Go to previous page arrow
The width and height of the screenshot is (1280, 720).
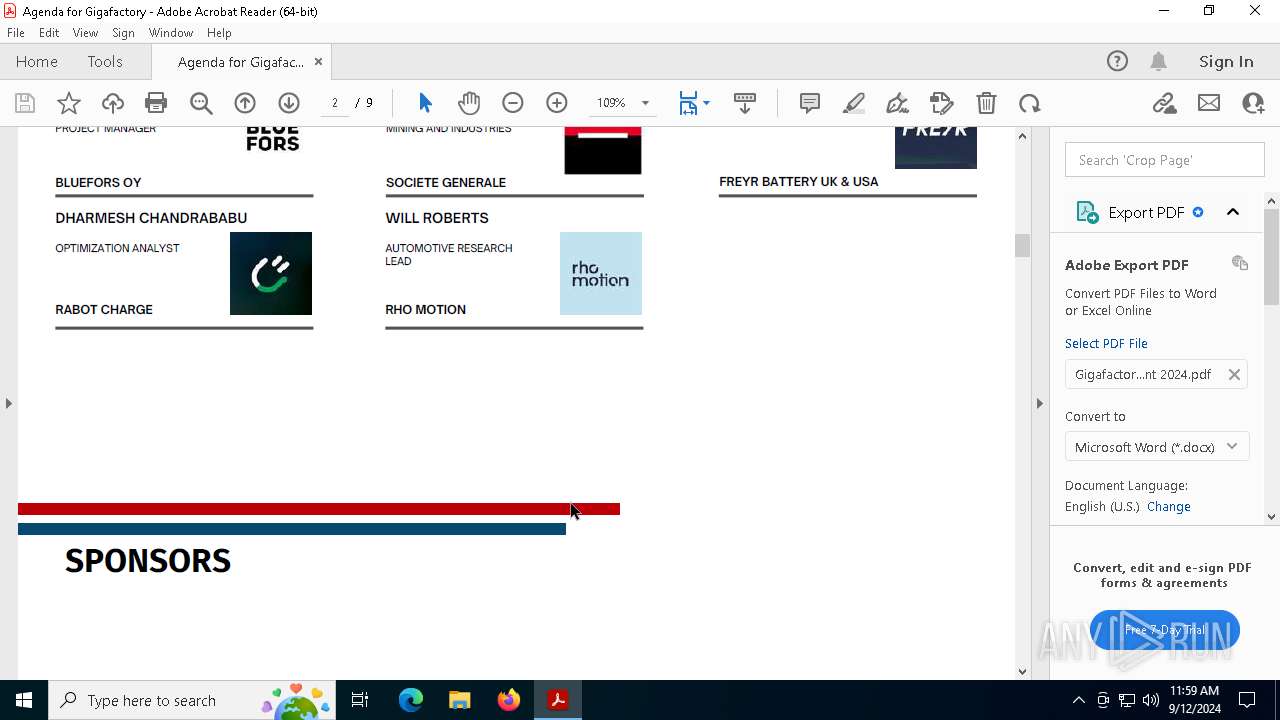pos(245,103)
